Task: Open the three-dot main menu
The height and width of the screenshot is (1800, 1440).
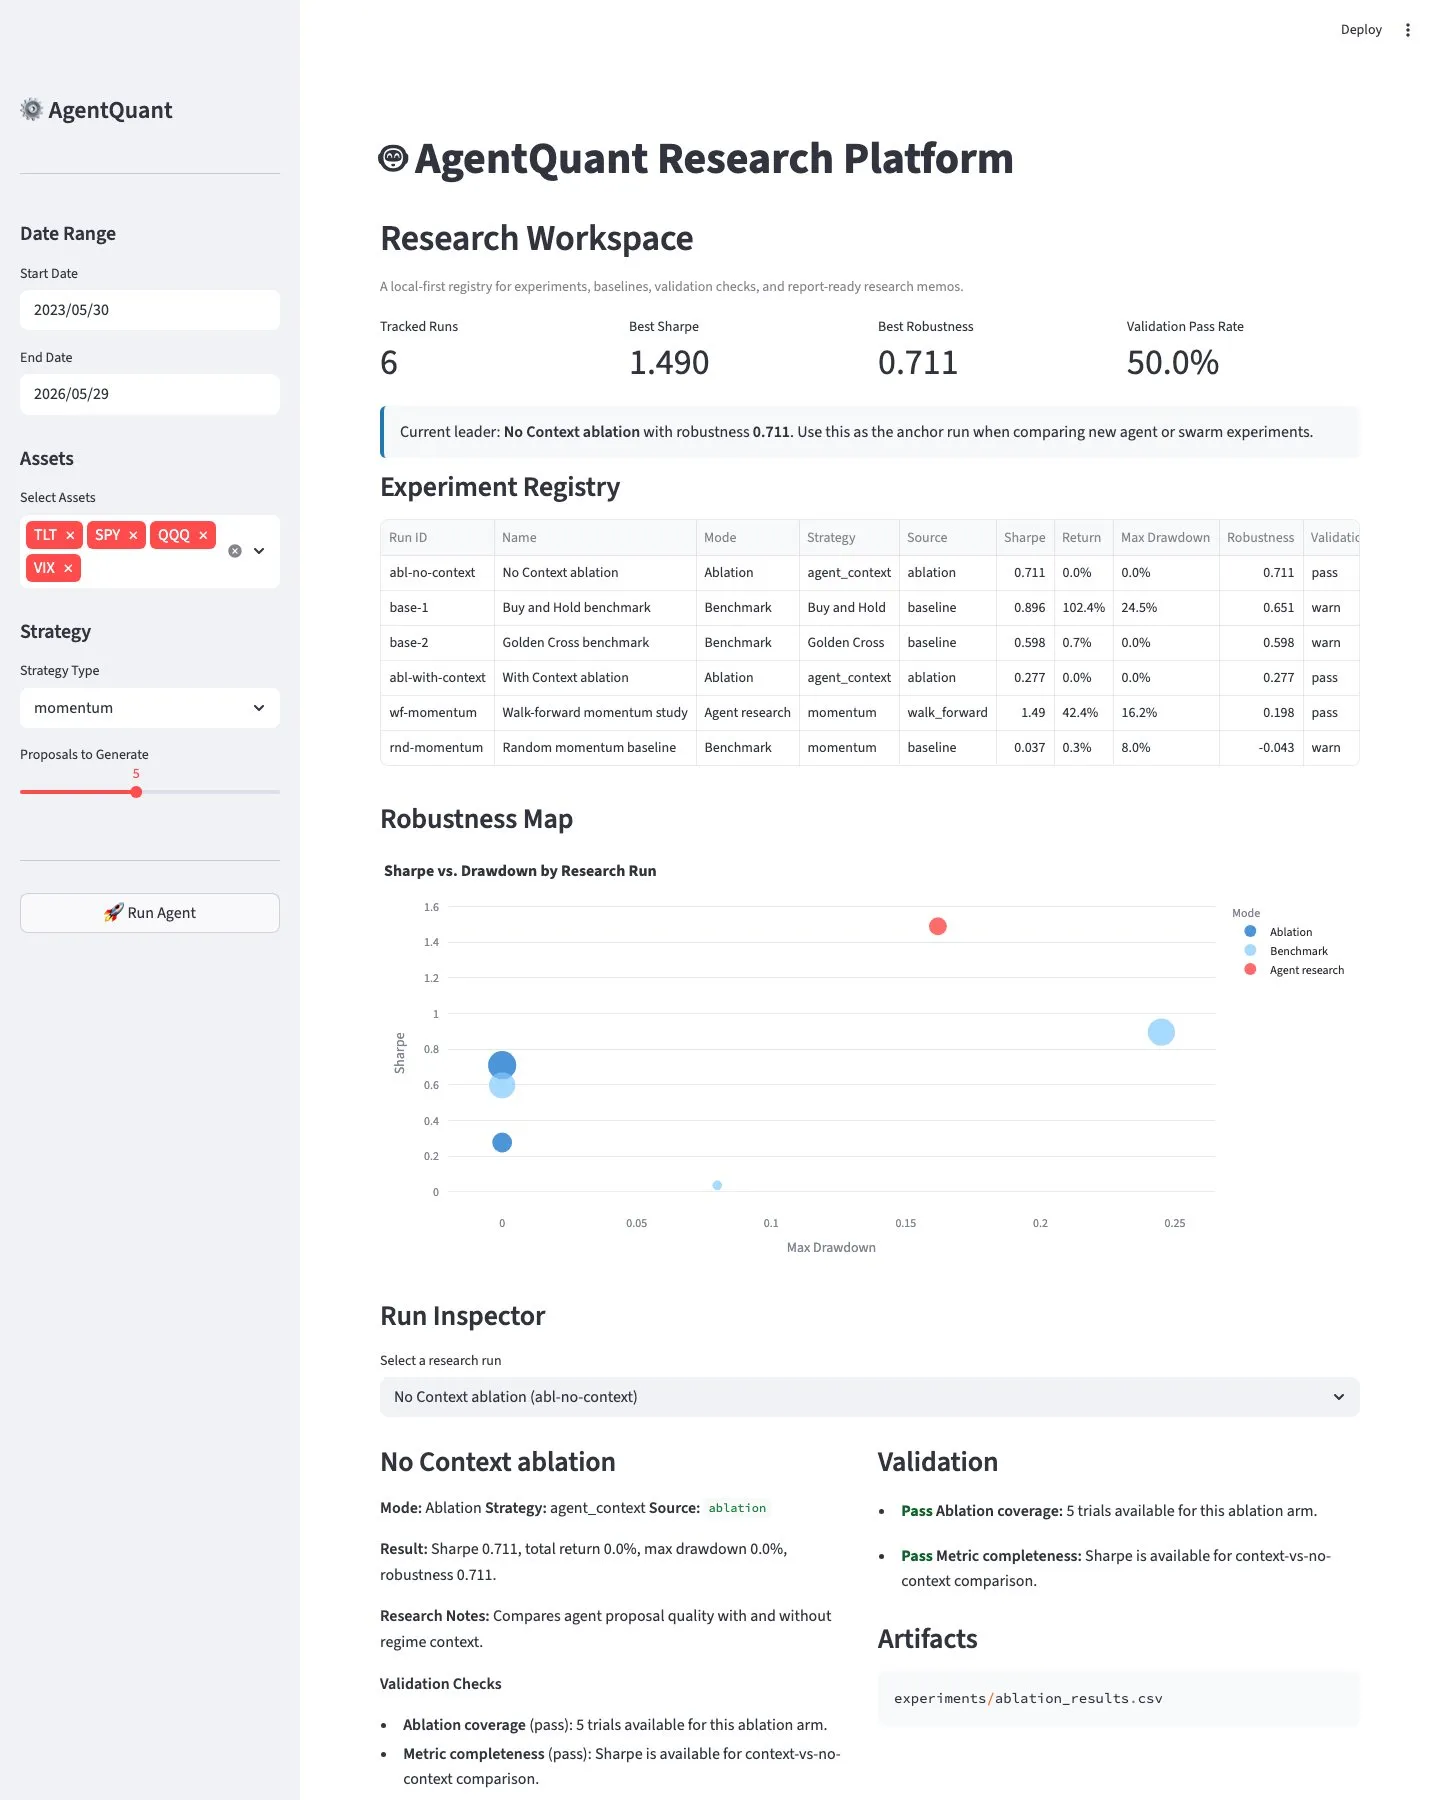Action: coord(1407,30)
